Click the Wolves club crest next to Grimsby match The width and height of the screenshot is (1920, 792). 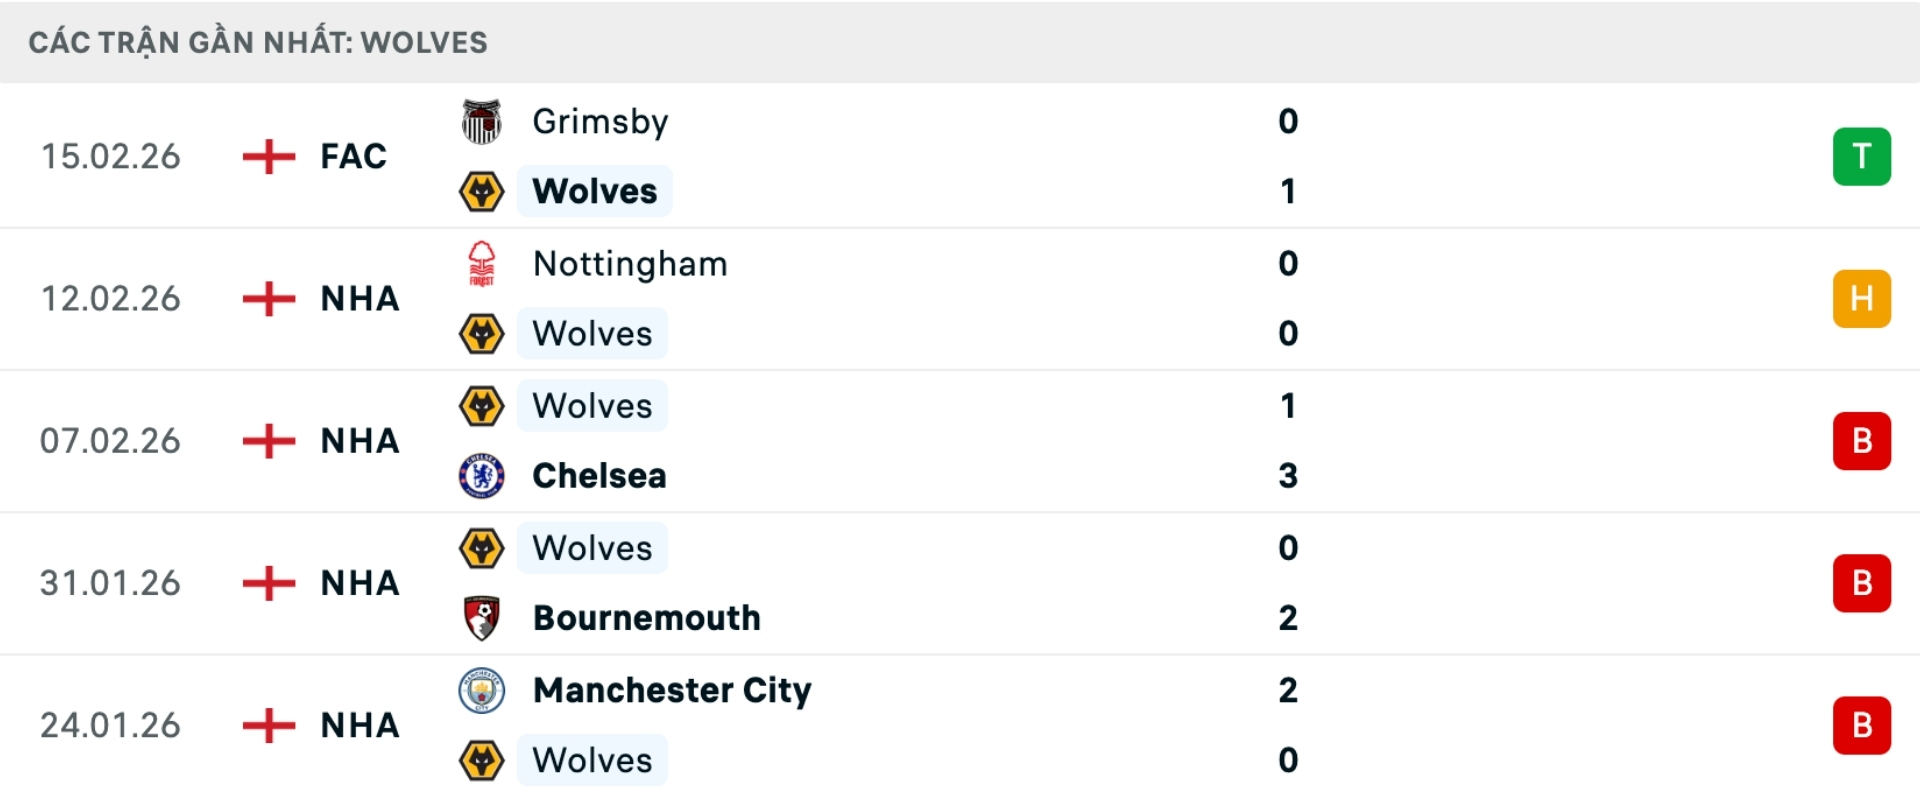[x=483, y=191]
